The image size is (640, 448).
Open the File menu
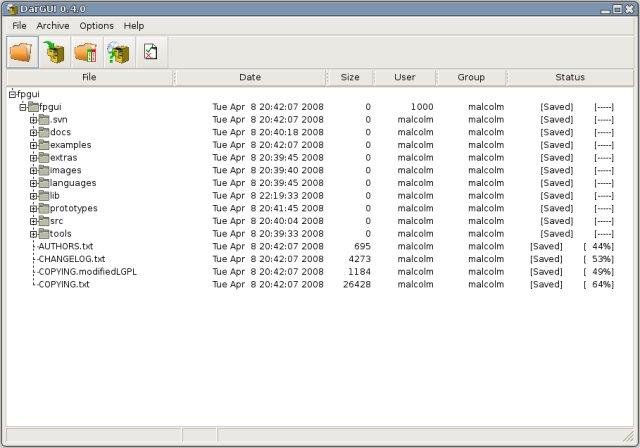pyautogui.click(x=19, y=25)
